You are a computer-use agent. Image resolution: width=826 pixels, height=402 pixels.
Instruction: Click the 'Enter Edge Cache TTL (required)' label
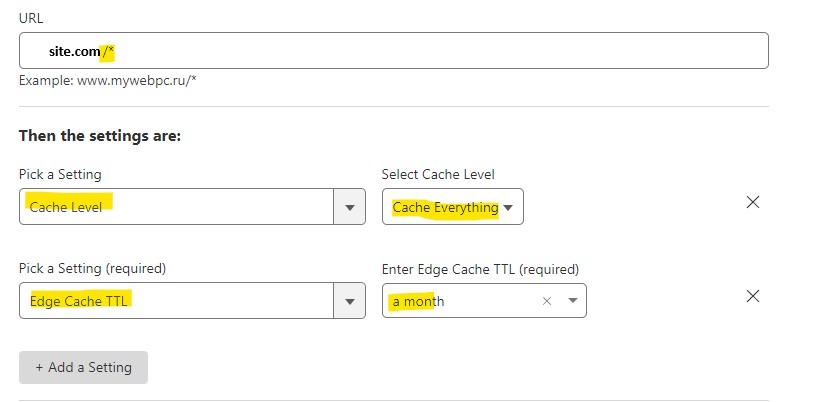click(480, 270)
